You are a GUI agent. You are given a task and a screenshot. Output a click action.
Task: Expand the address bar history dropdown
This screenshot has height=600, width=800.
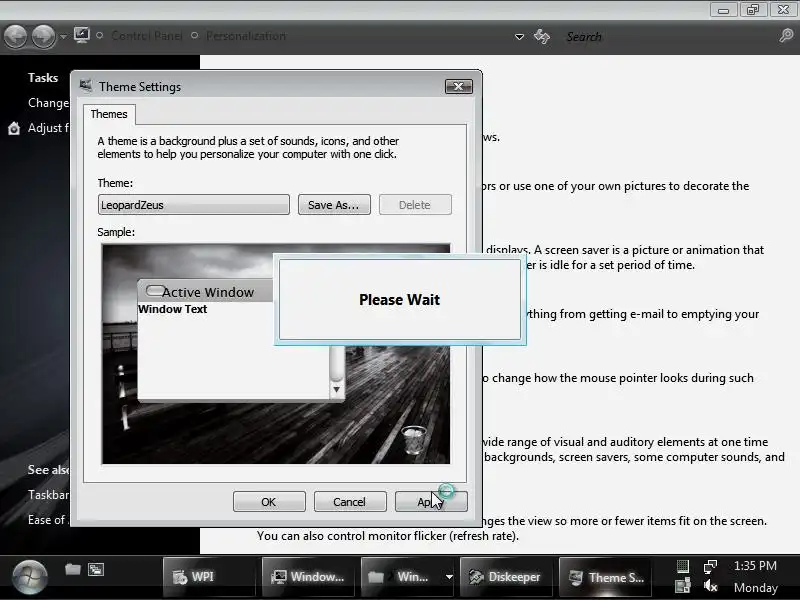coord(519,37)
